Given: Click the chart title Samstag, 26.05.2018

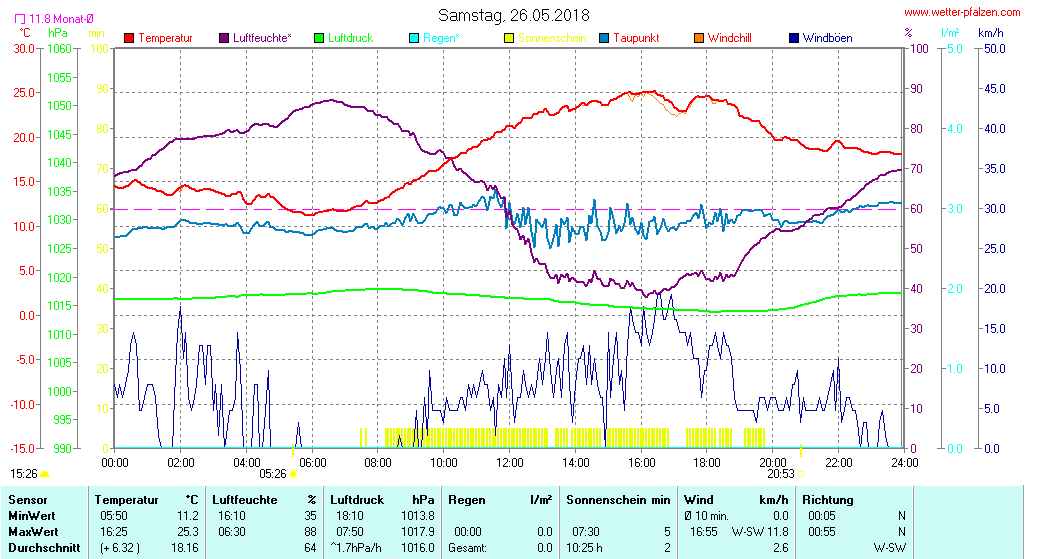Looking at the screenshot, I should 513,15.
